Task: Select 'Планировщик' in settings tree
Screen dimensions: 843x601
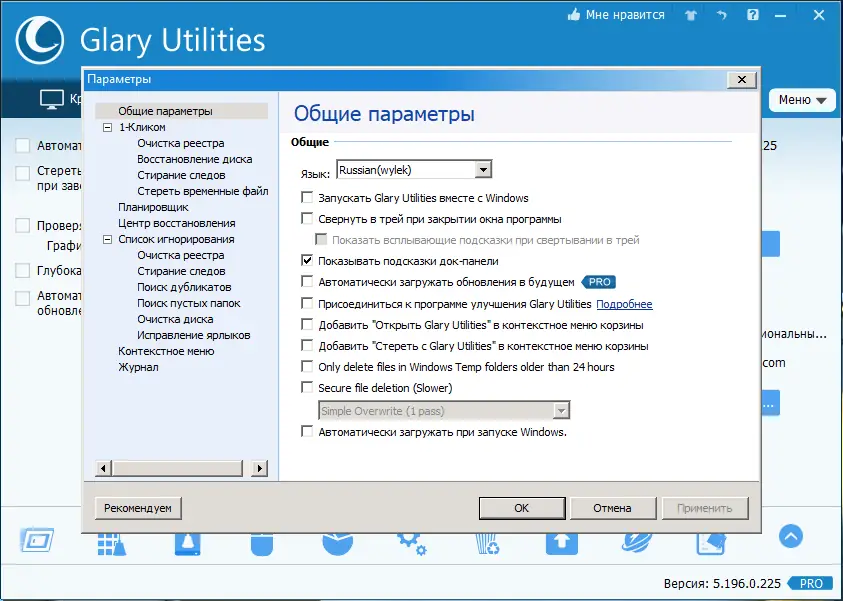Action: click(153, 207)
